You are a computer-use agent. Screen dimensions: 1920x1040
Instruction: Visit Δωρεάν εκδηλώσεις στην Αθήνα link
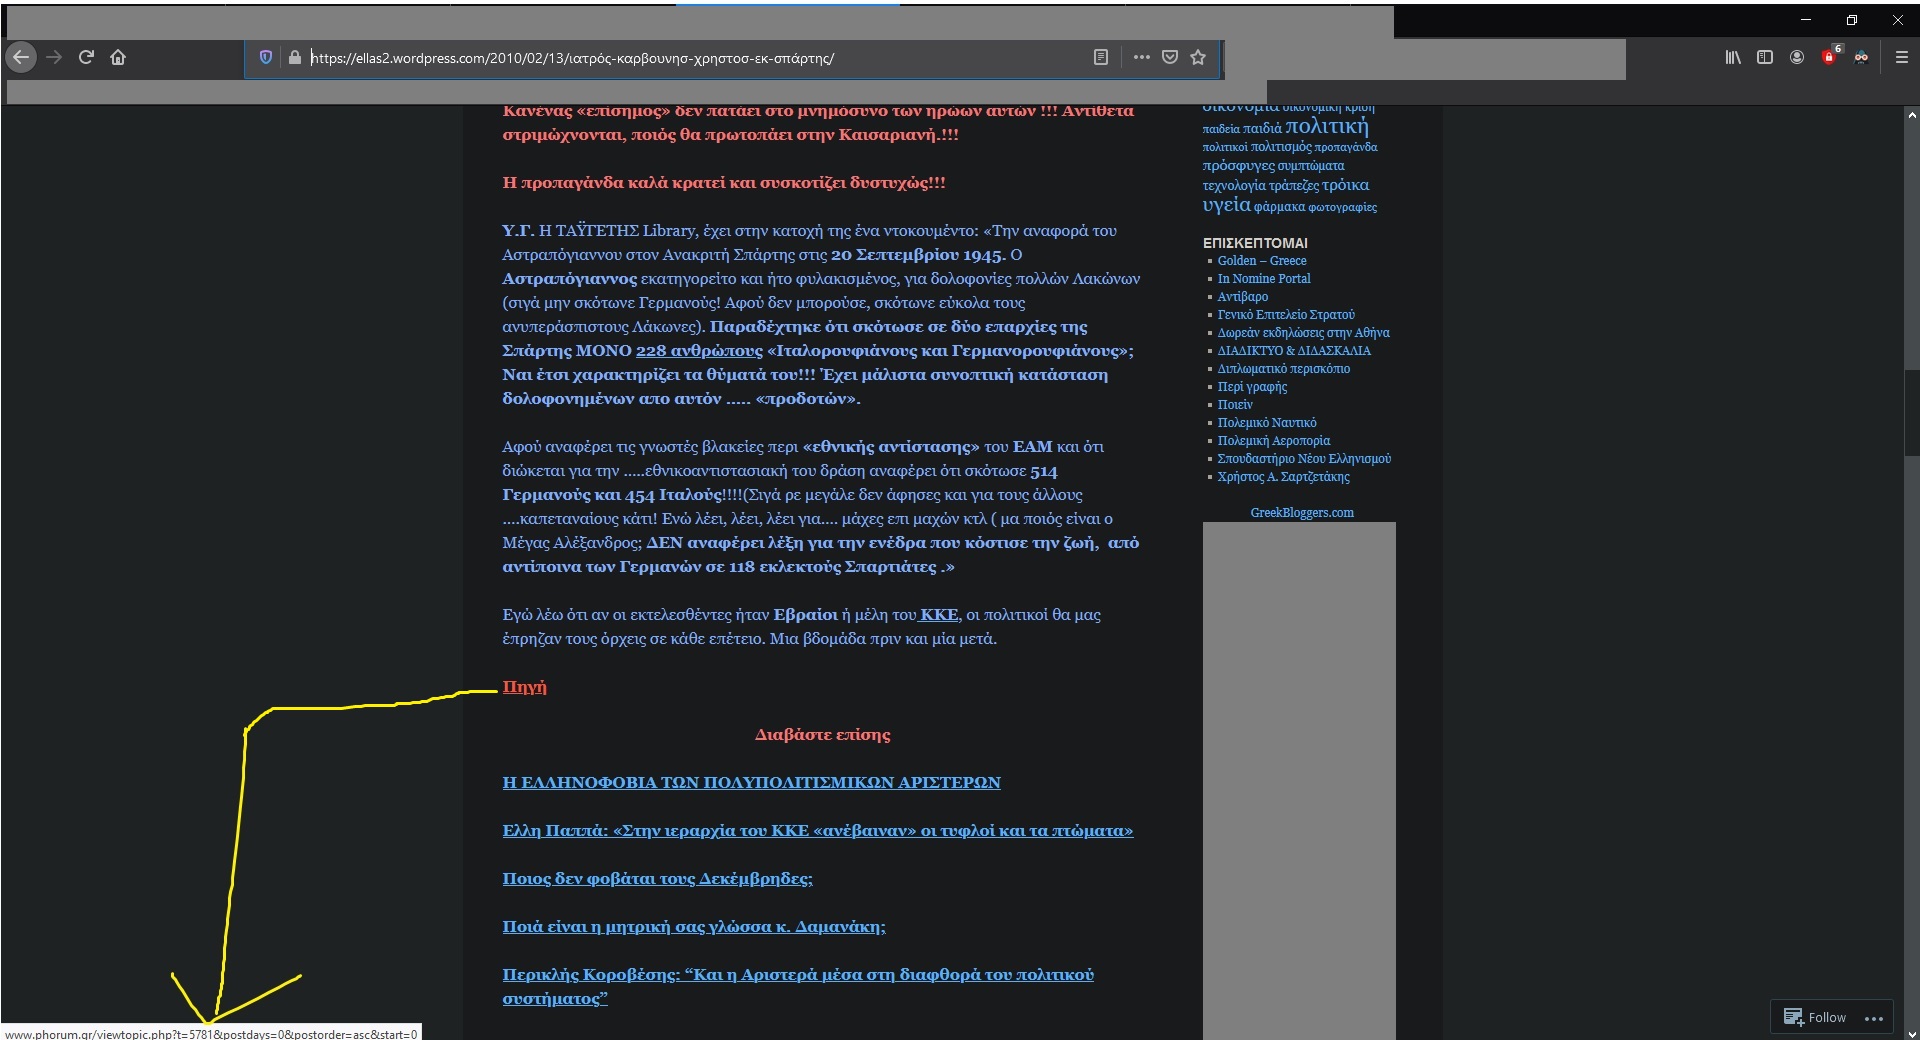click(x=1303, y=333)
